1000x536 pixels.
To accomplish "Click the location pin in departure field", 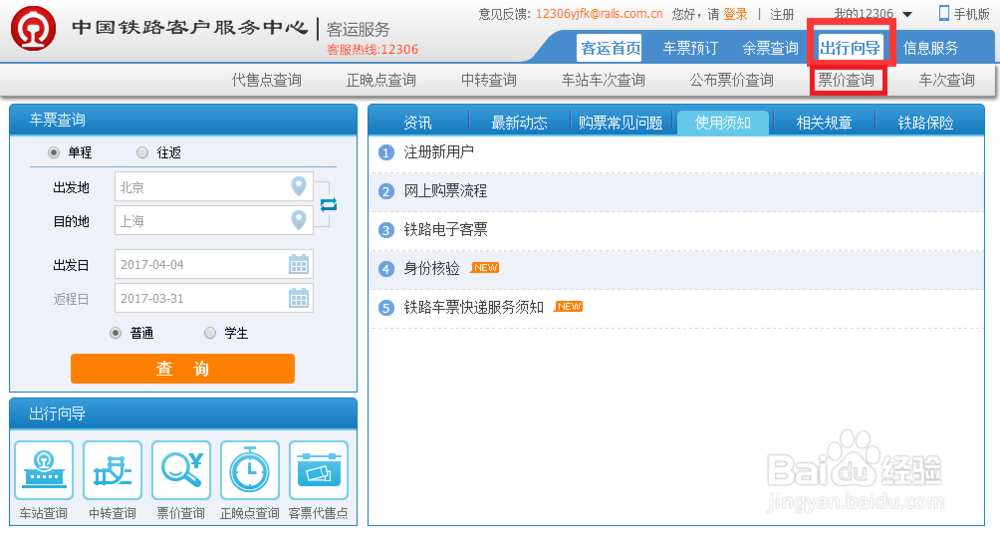I will pyautogui.click(x=298, y=186).
